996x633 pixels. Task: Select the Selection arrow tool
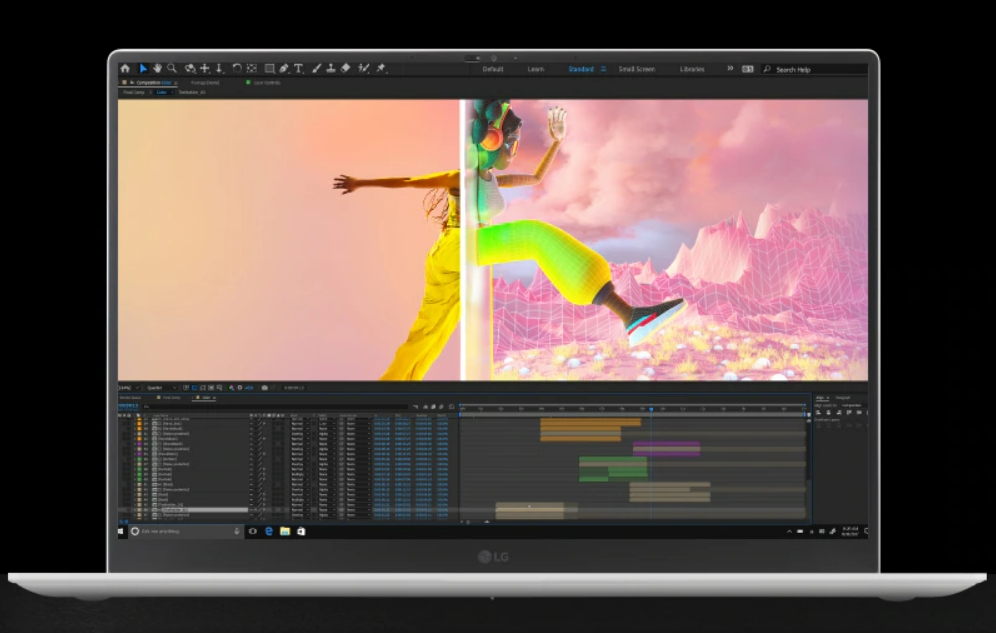(x=143, y=69)
